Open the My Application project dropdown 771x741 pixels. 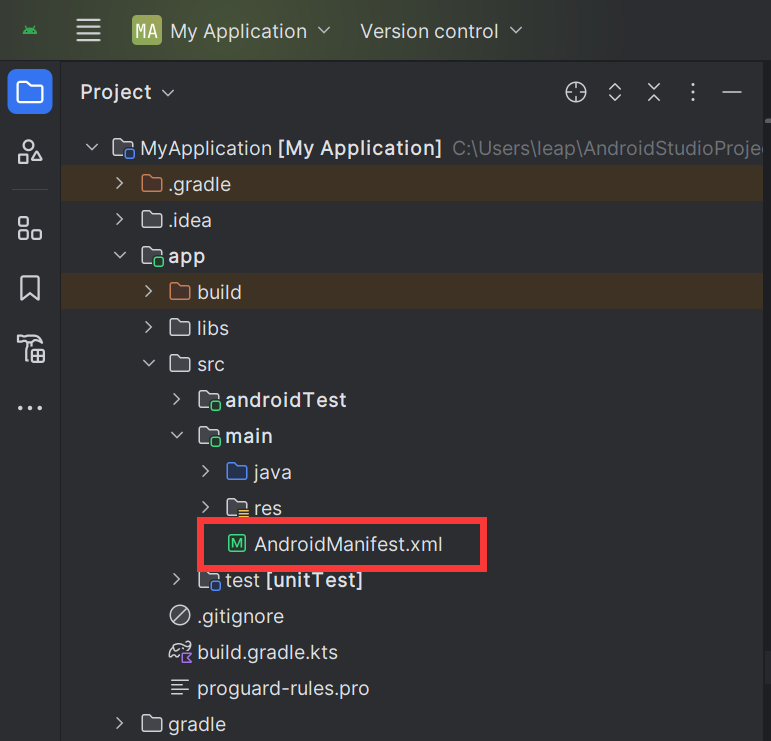click(x=231, y=31)
